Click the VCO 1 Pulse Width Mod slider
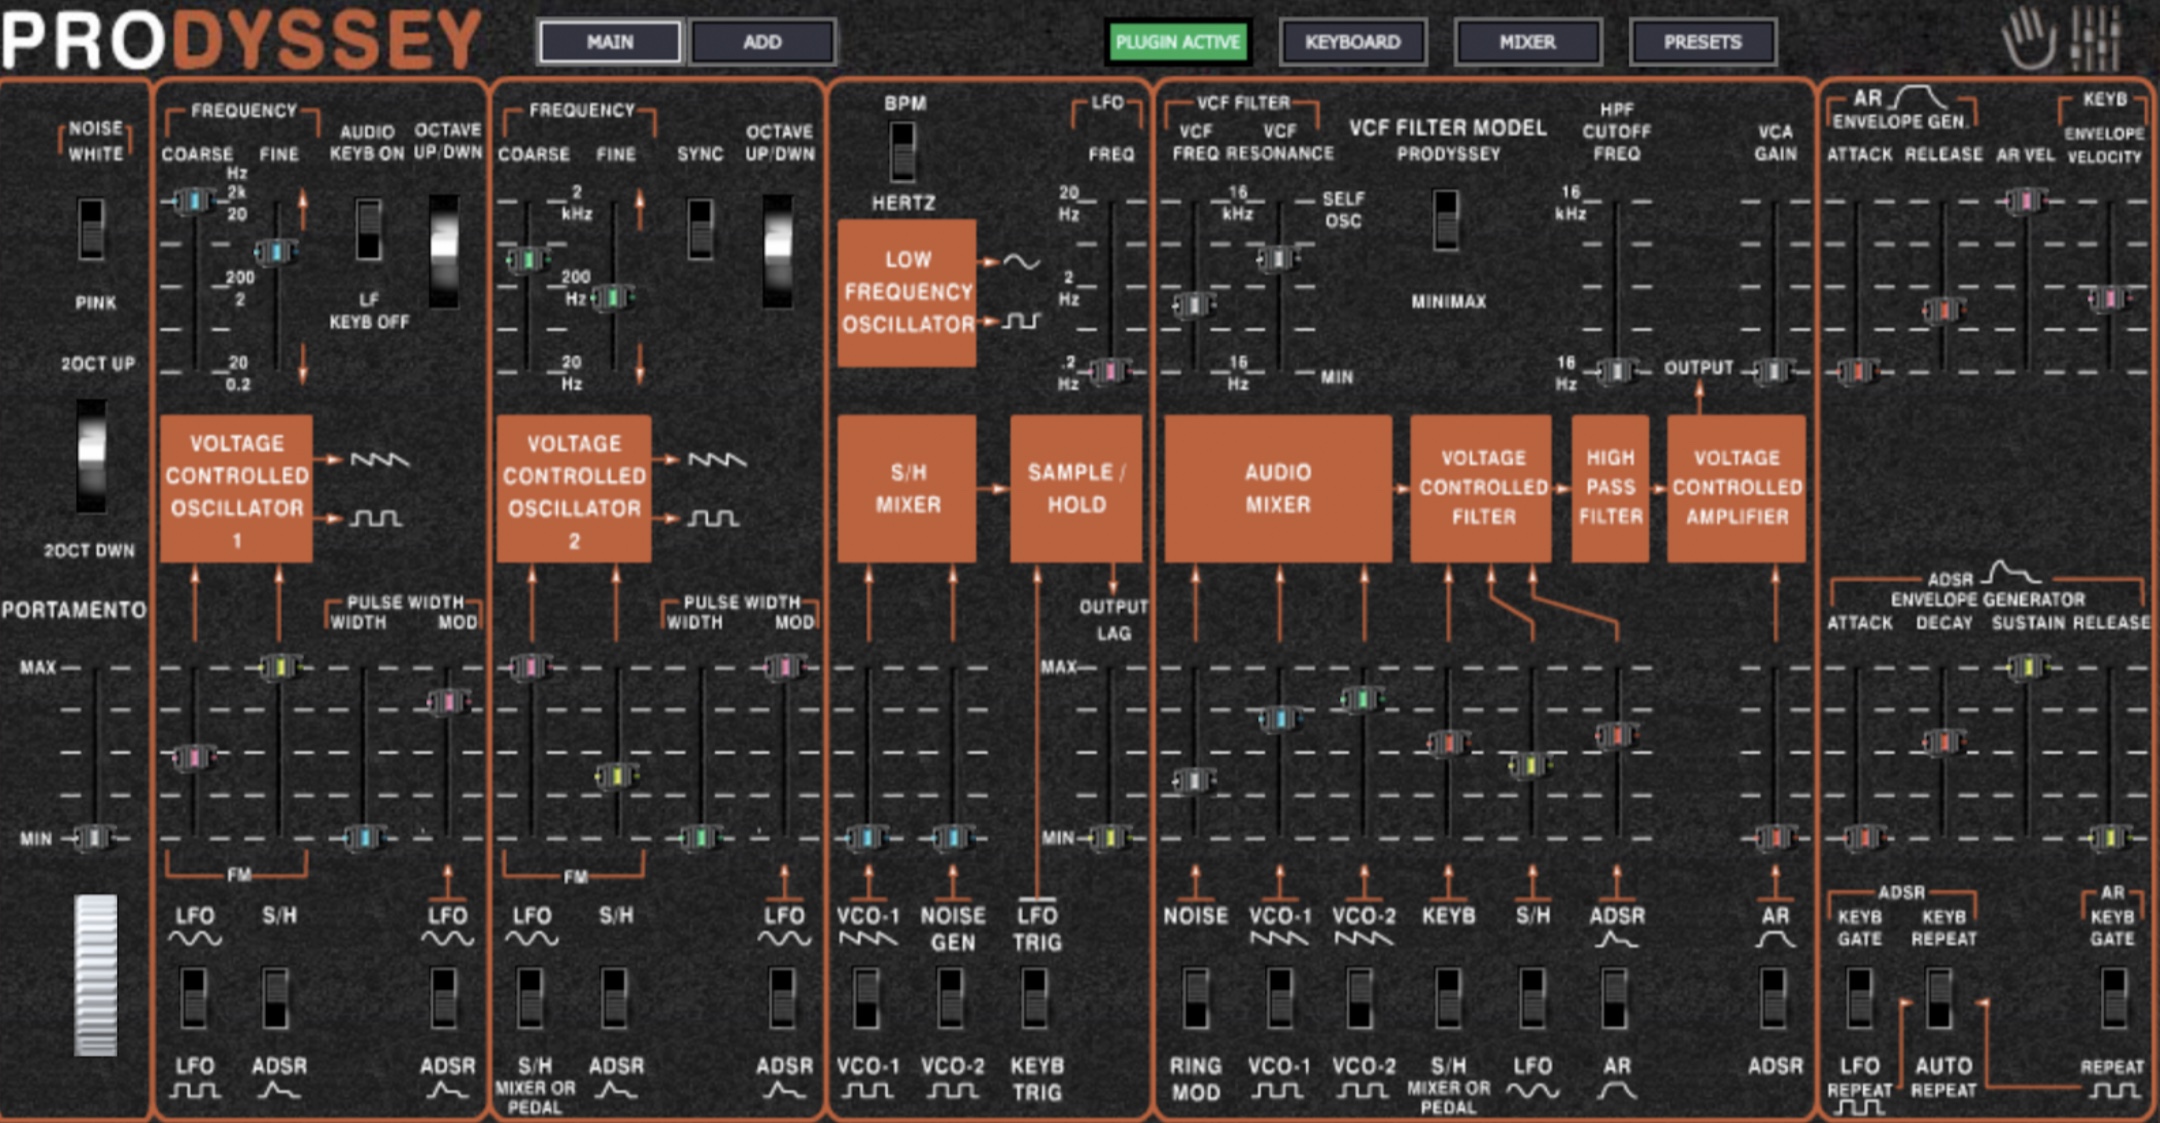This screenshot has height=1123, width=2160. [x=448, y=703]
